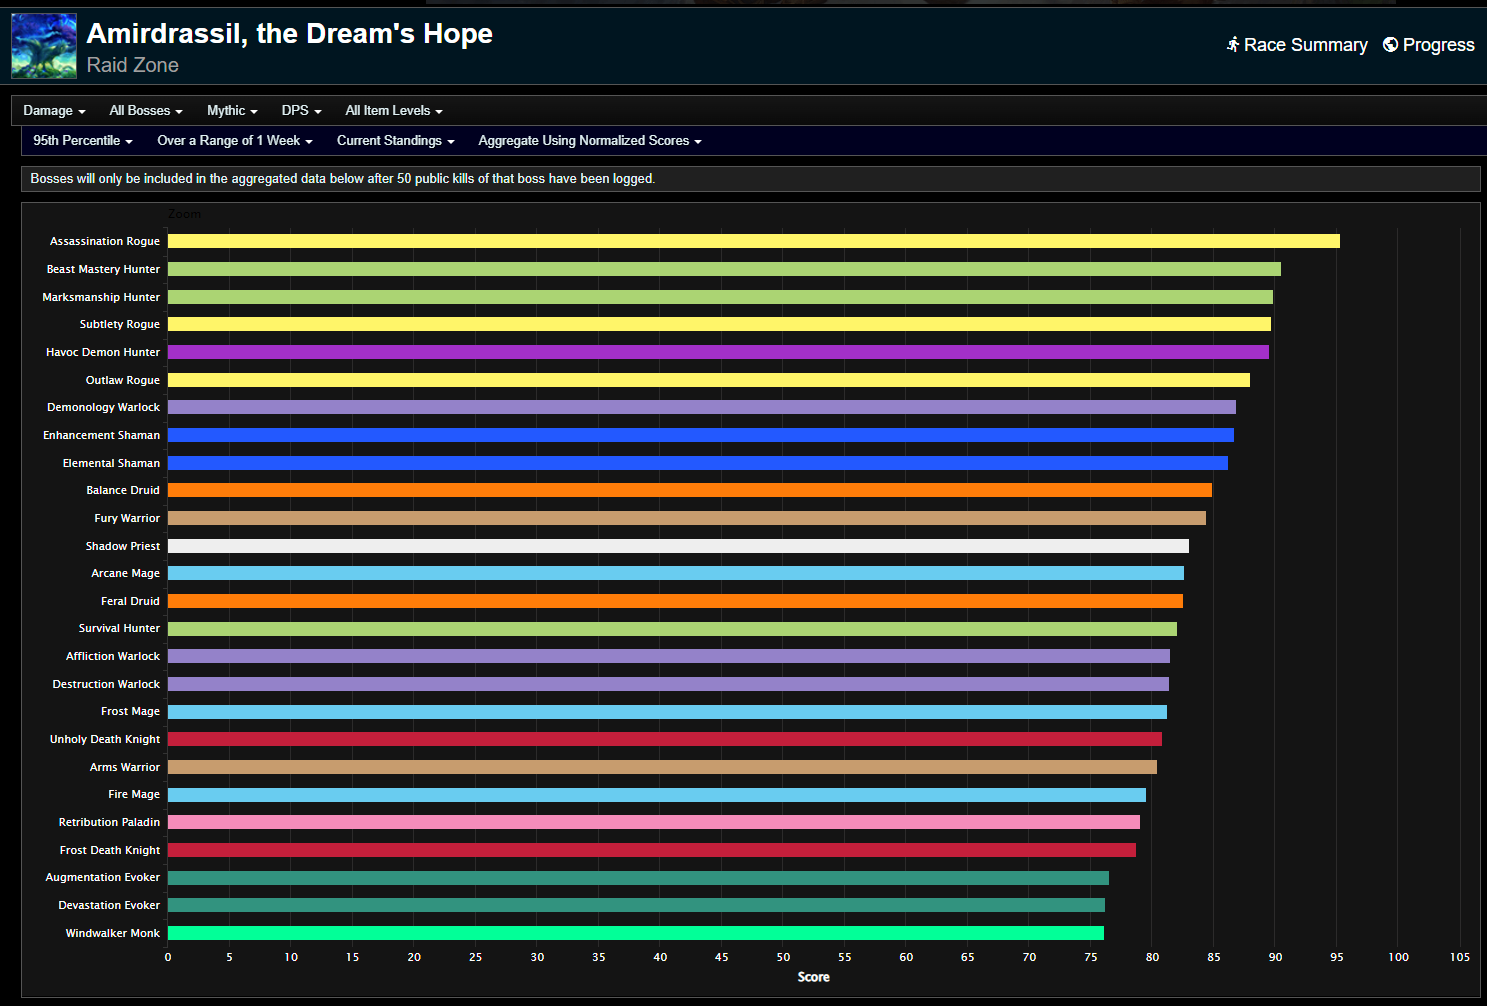The image size is (1487, 1006).
Task: Select the Destruction Warlock bar
Action: point(668,684)
